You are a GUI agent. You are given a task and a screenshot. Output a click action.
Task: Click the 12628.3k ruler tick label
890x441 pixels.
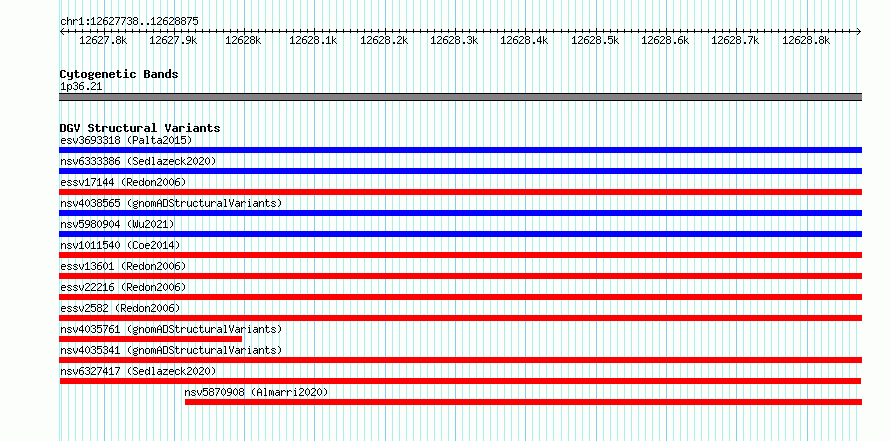[454, 41]
